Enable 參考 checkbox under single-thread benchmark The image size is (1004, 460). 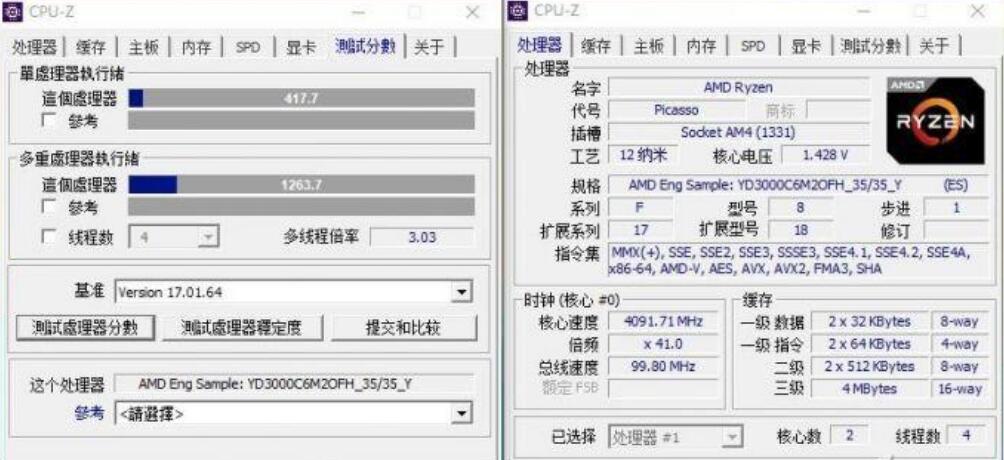click(48, 120)
